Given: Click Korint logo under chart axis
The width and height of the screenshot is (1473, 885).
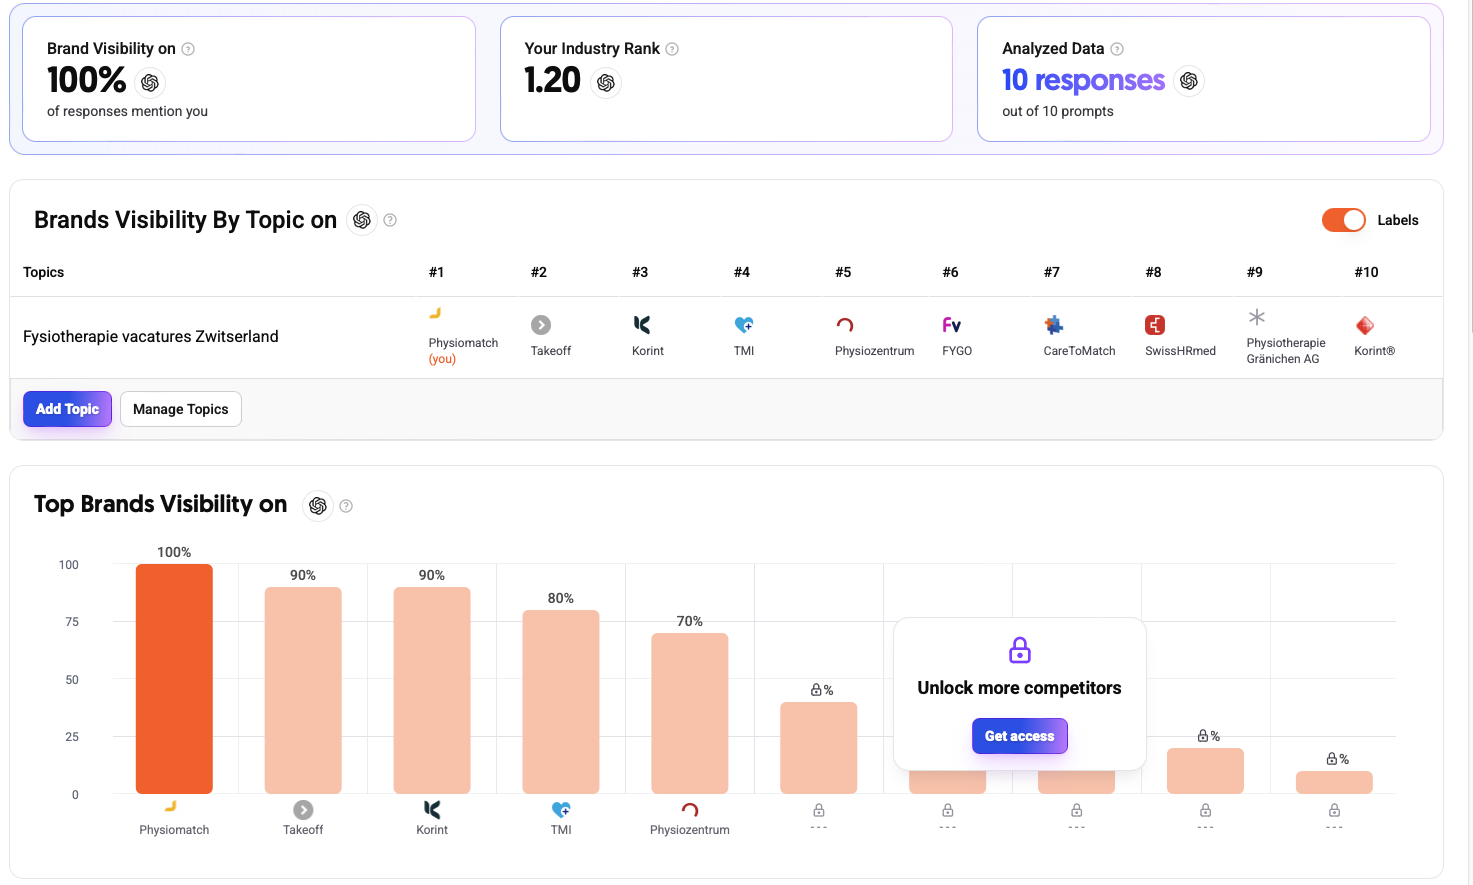Looking at the screenshot, I should coord(432,810).
